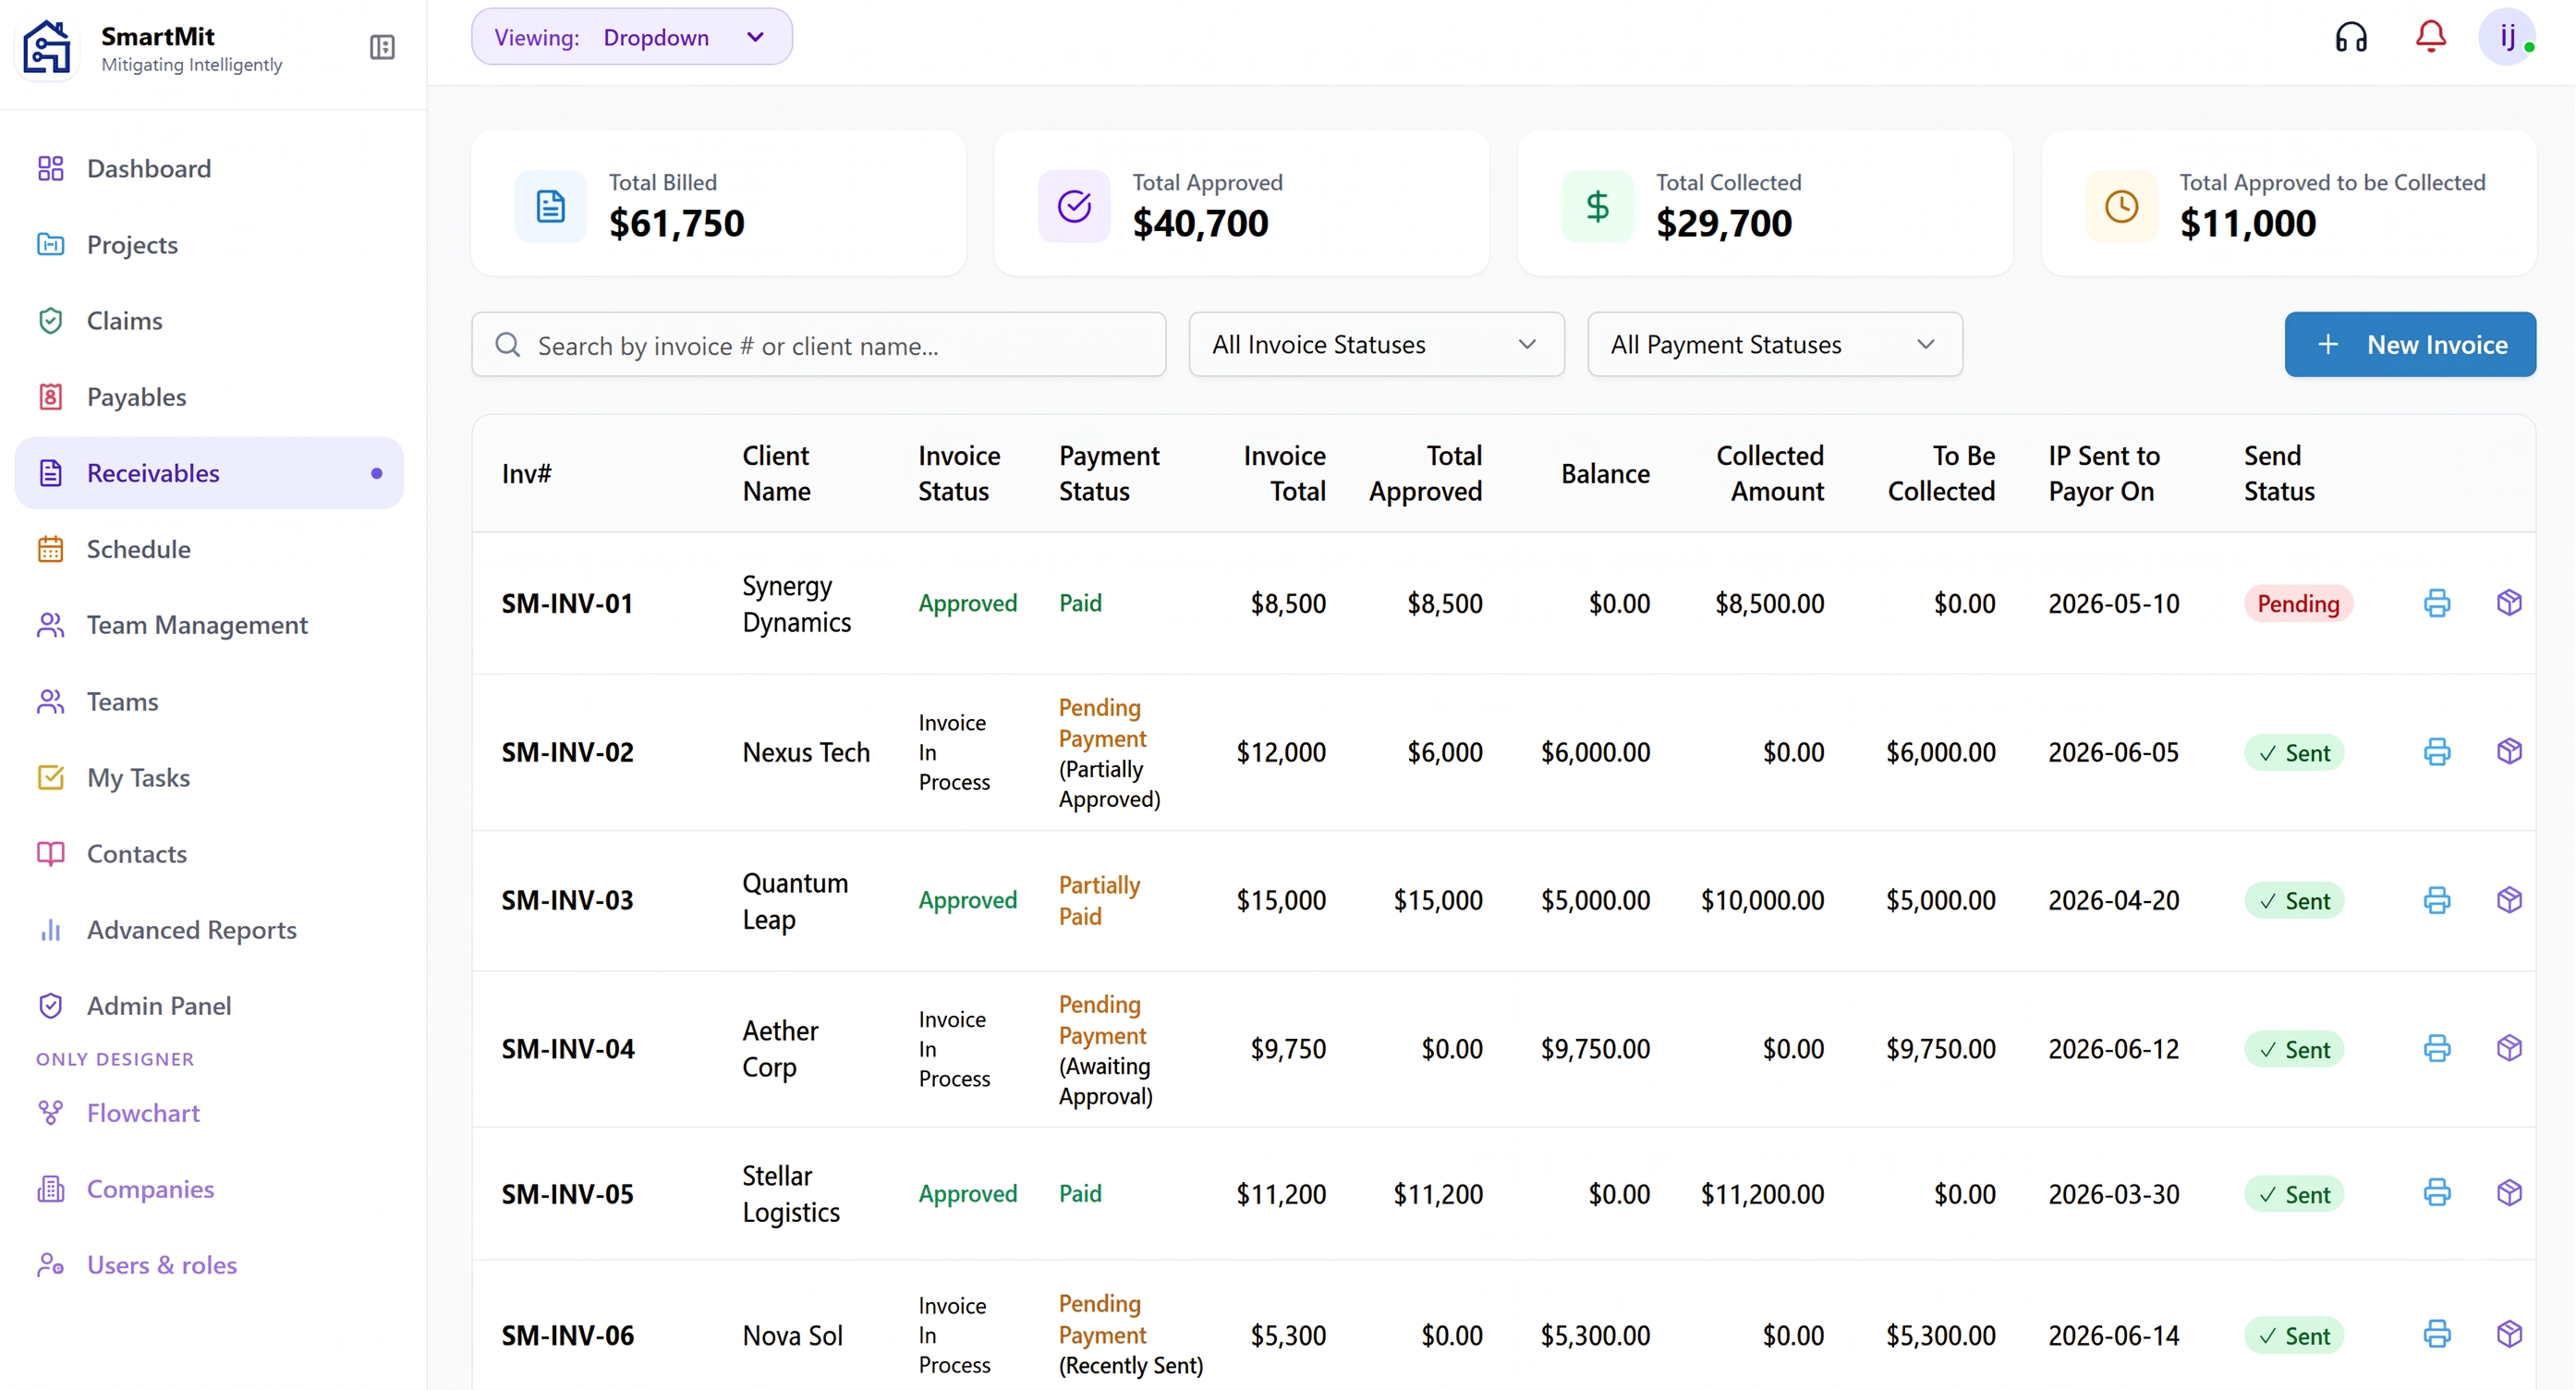Expand the All Payment Statuses filter
Image resolution: width=2576 pixels, height=1390 pixels.
(x=1775, y=344)
